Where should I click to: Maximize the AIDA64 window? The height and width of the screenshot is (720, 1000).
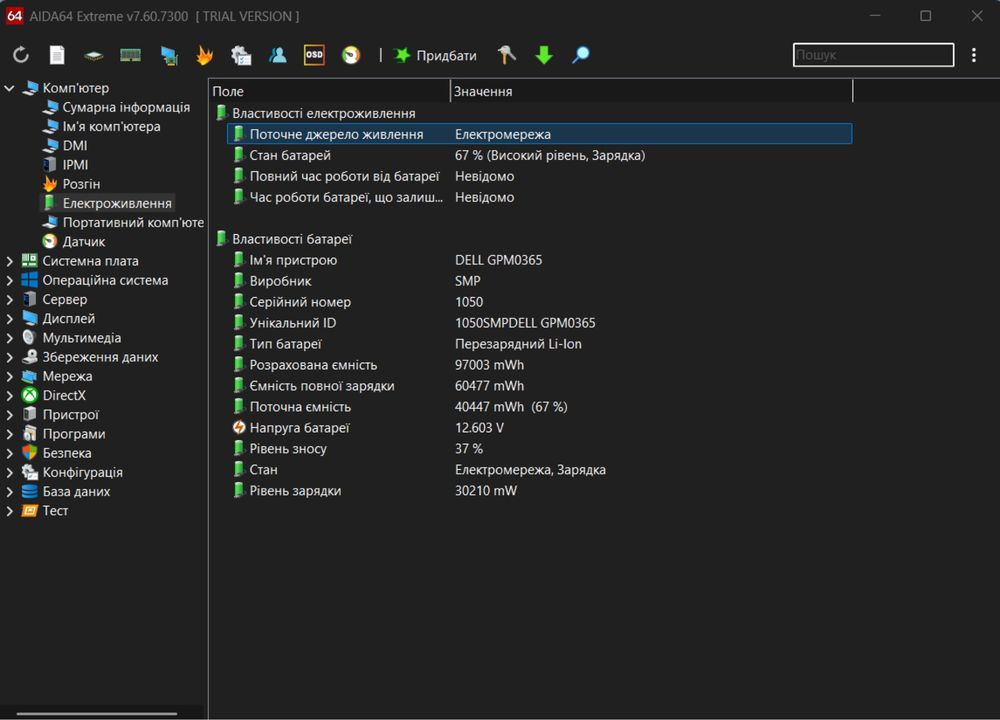pos(925,16)
